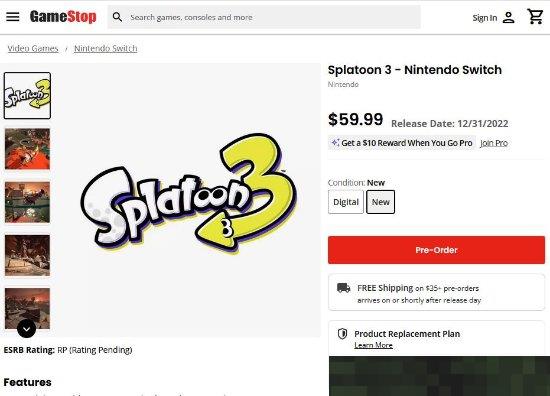
Task: Click the Pro reward sparkle icon
Action: click(x=335, y=142)
